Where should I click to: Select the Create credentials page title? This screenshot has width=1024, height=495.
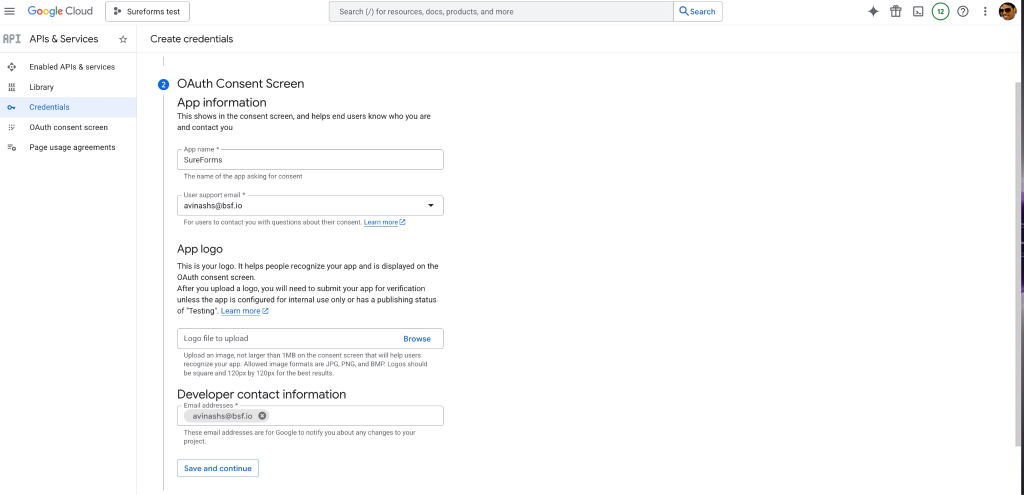tap(191, 39)
